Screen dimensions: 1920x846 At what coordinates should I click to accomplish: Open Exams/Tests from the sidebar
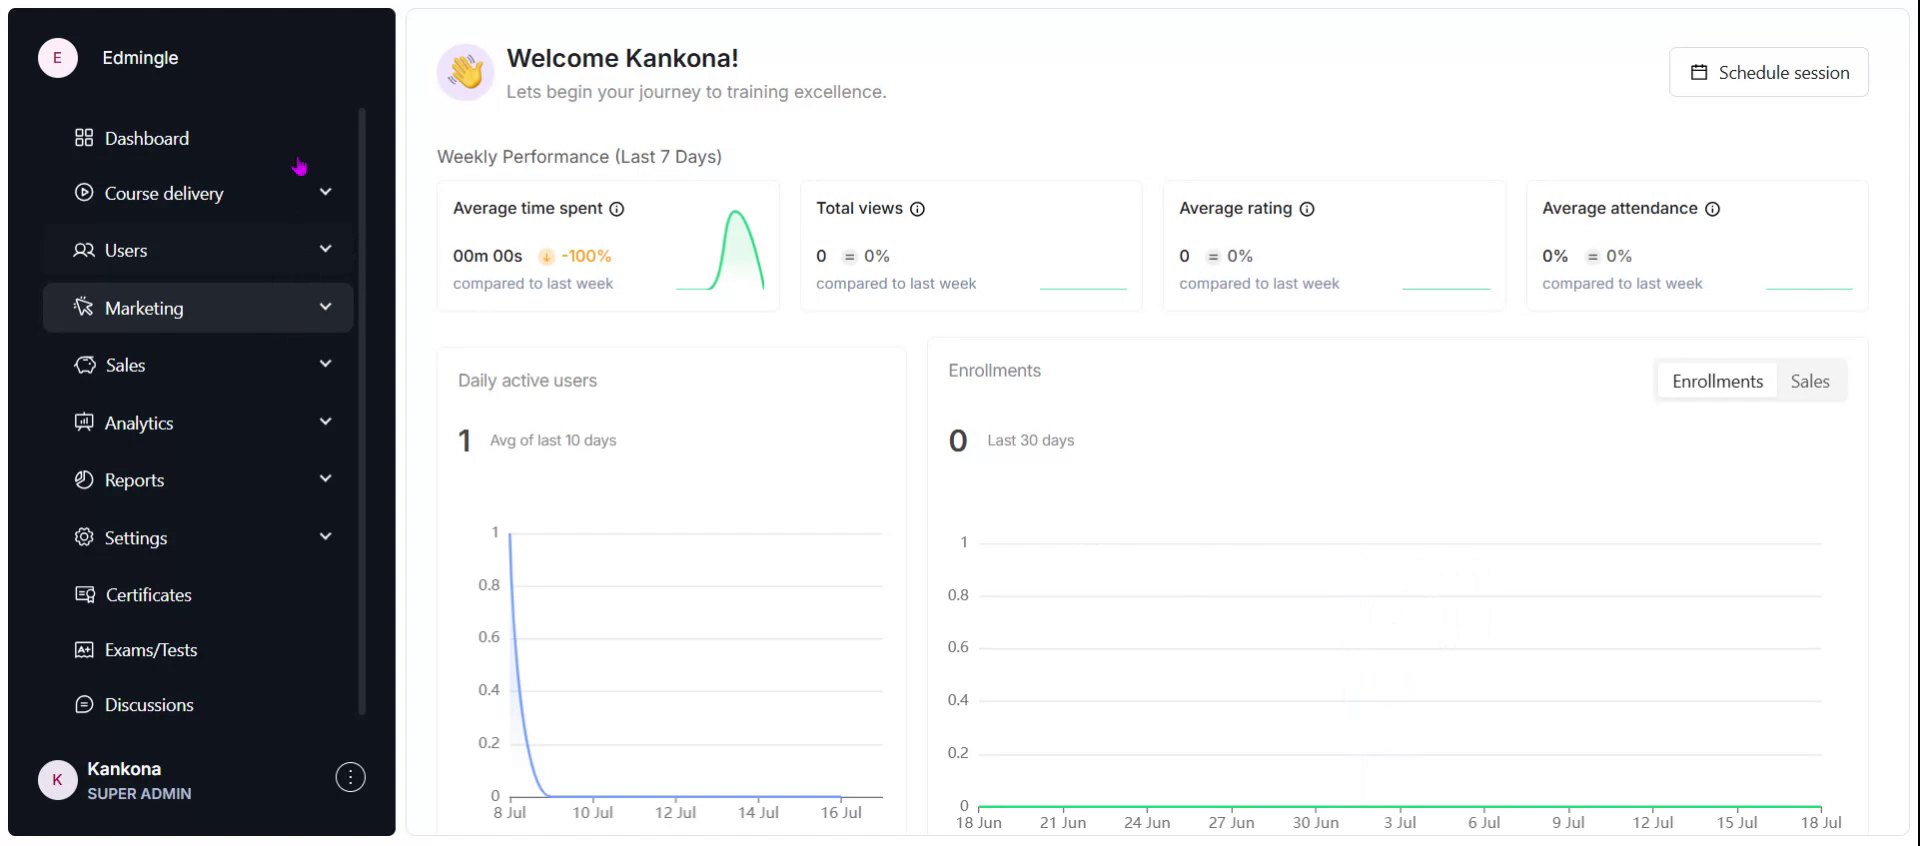pyautogui.click(x=150, y=650)
